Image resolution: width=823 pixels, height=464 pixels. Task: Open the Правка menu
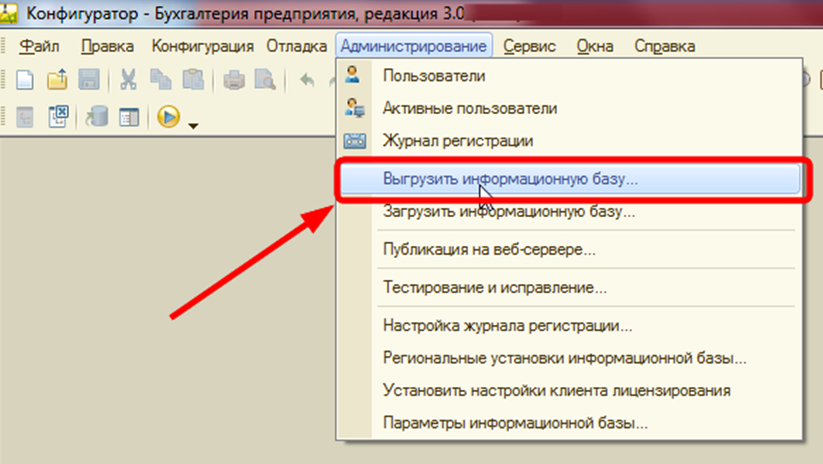click(107, 46)
